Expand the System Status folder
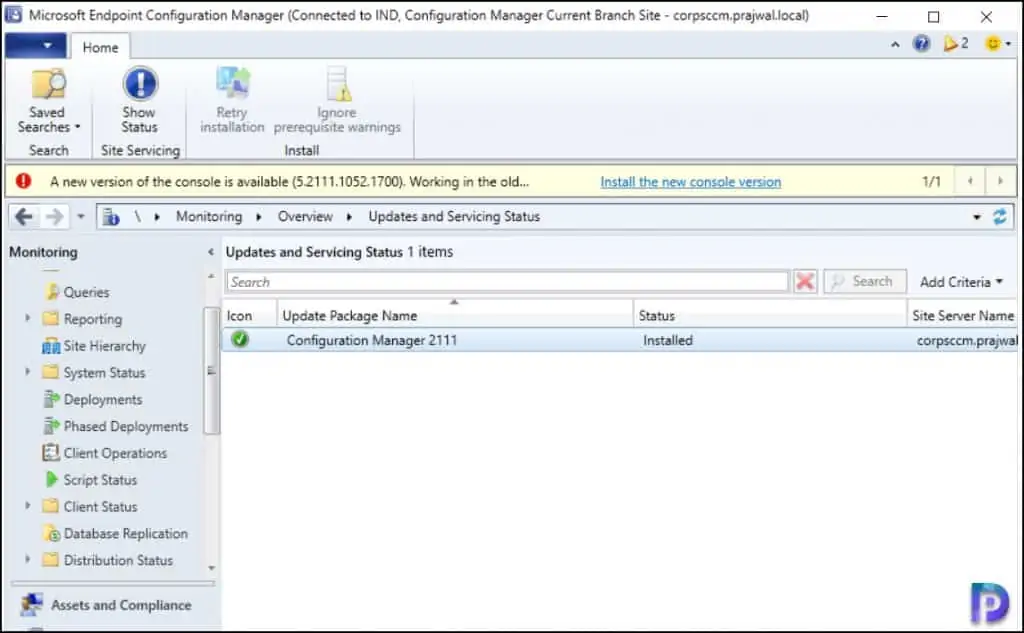 27,372
